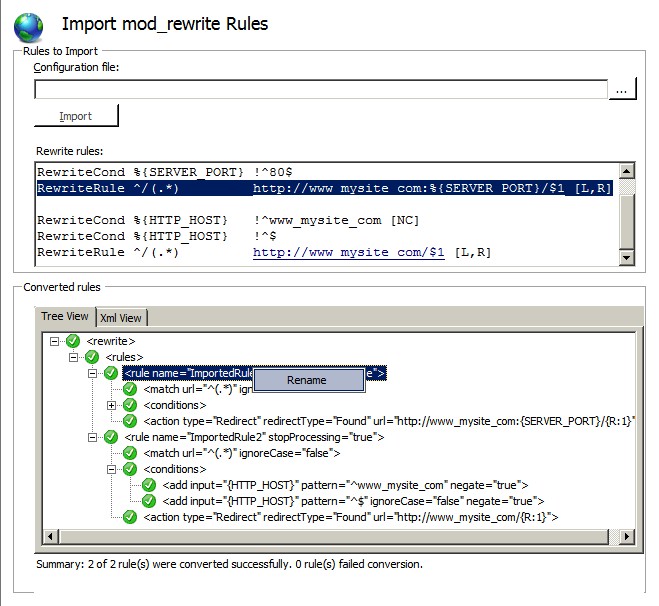Click check icon next to HTTP_HOST www_mysite_com condition
Image resolution: width=659 pixels, height=606 pixels.
[149, 485]
